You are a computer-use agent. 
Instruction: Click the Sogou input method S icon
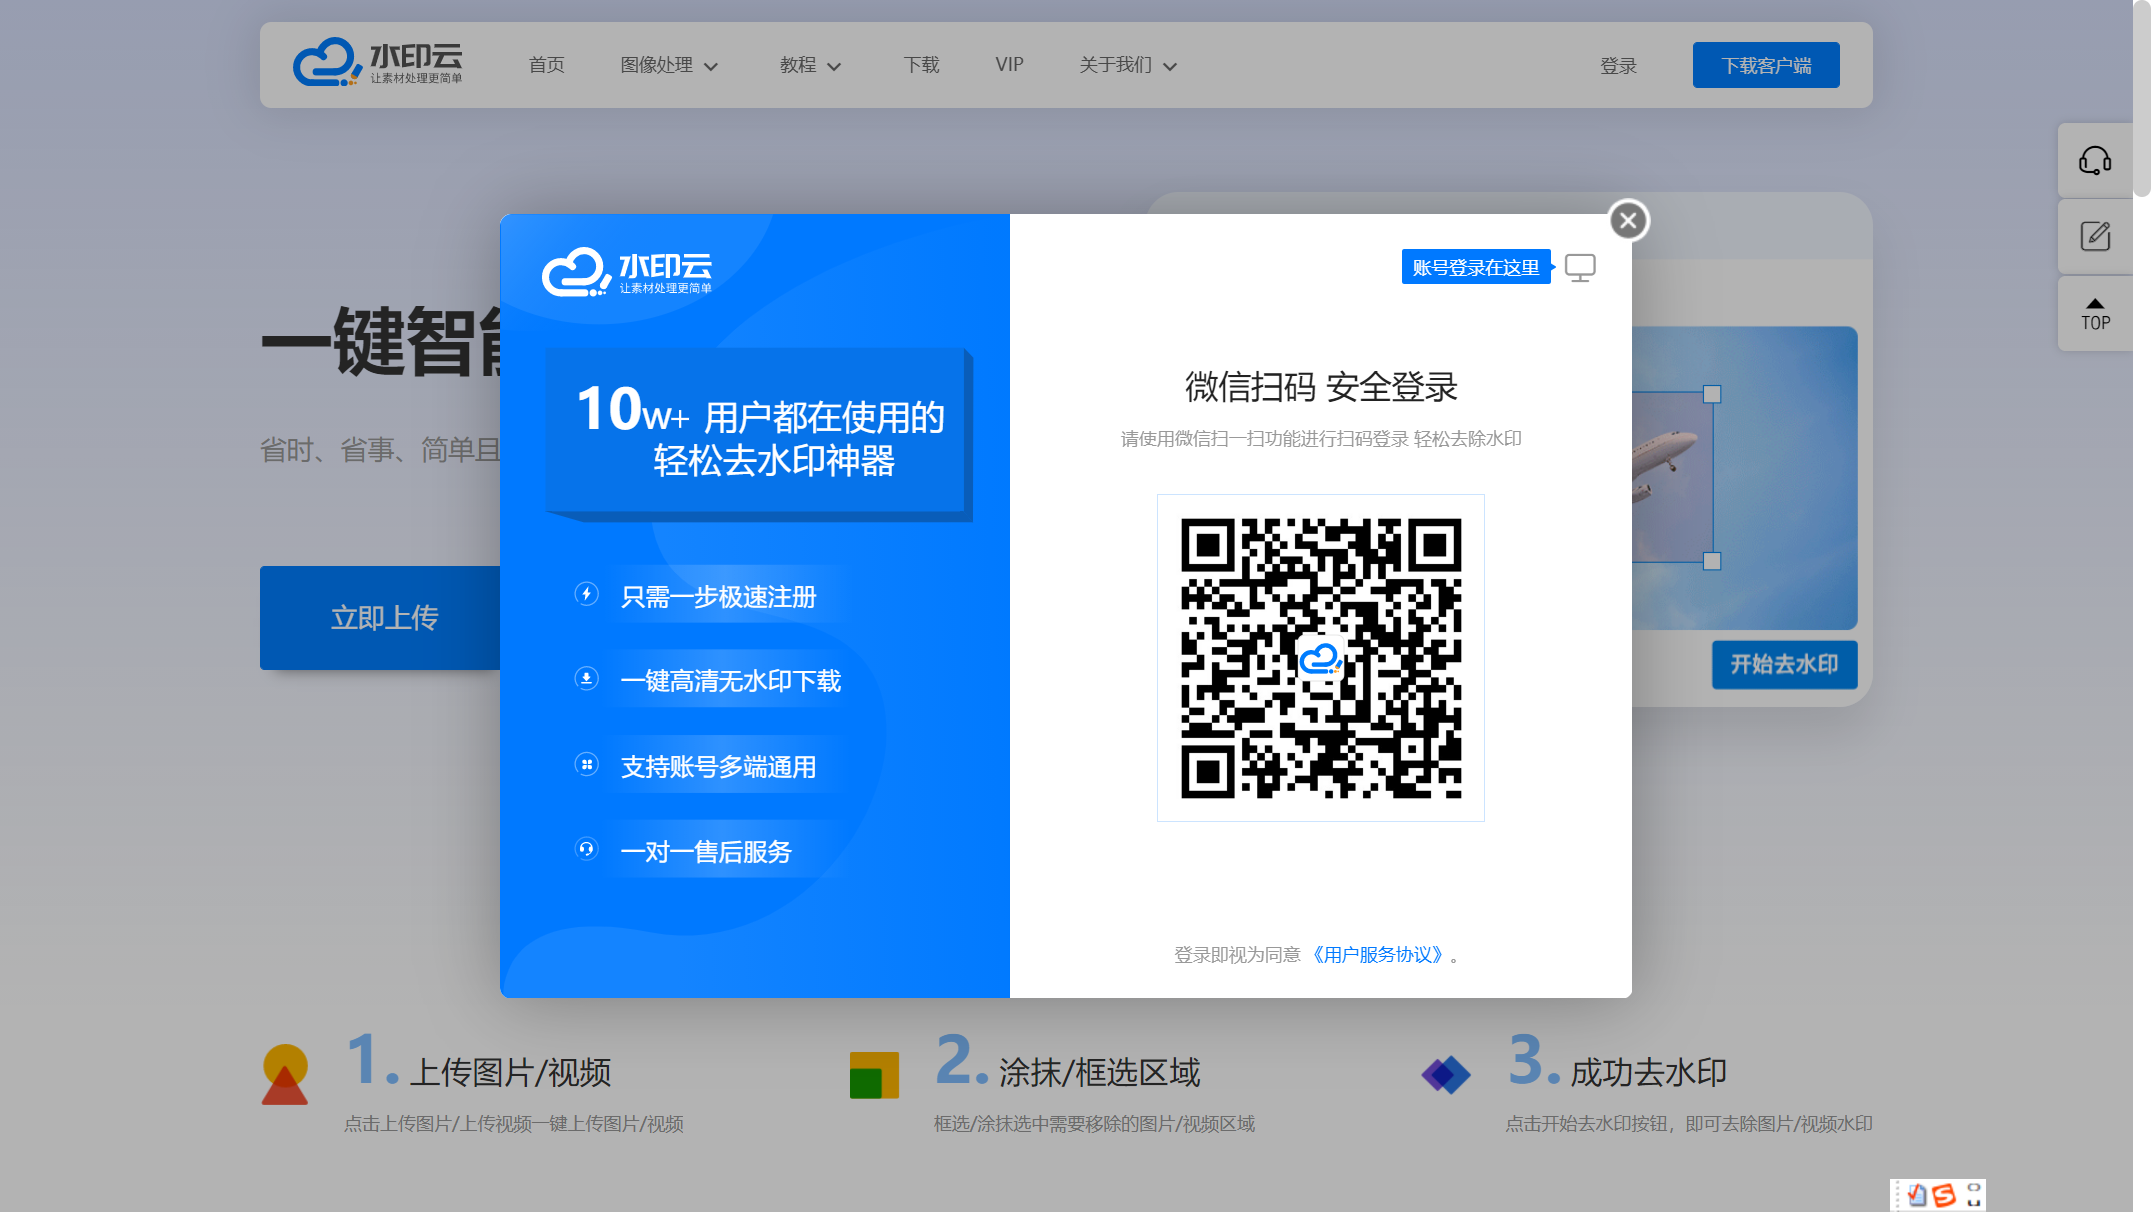tap(1944, 1195)
